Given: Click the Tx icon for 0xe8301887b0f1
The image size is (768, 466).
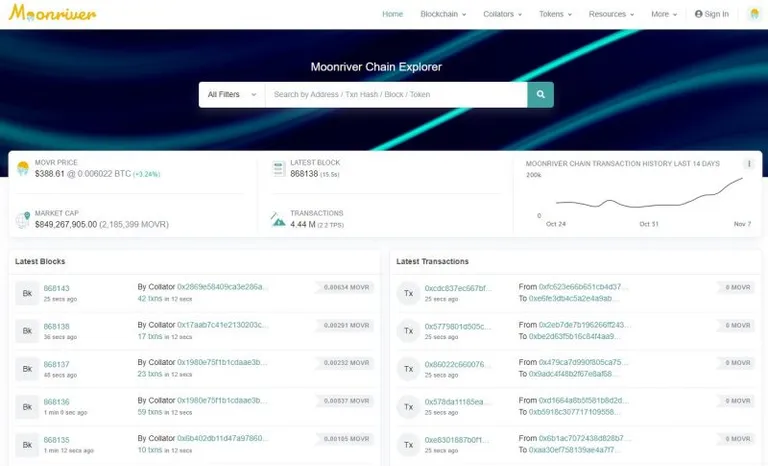Looking at the screenshot, I should coord(408,445).
